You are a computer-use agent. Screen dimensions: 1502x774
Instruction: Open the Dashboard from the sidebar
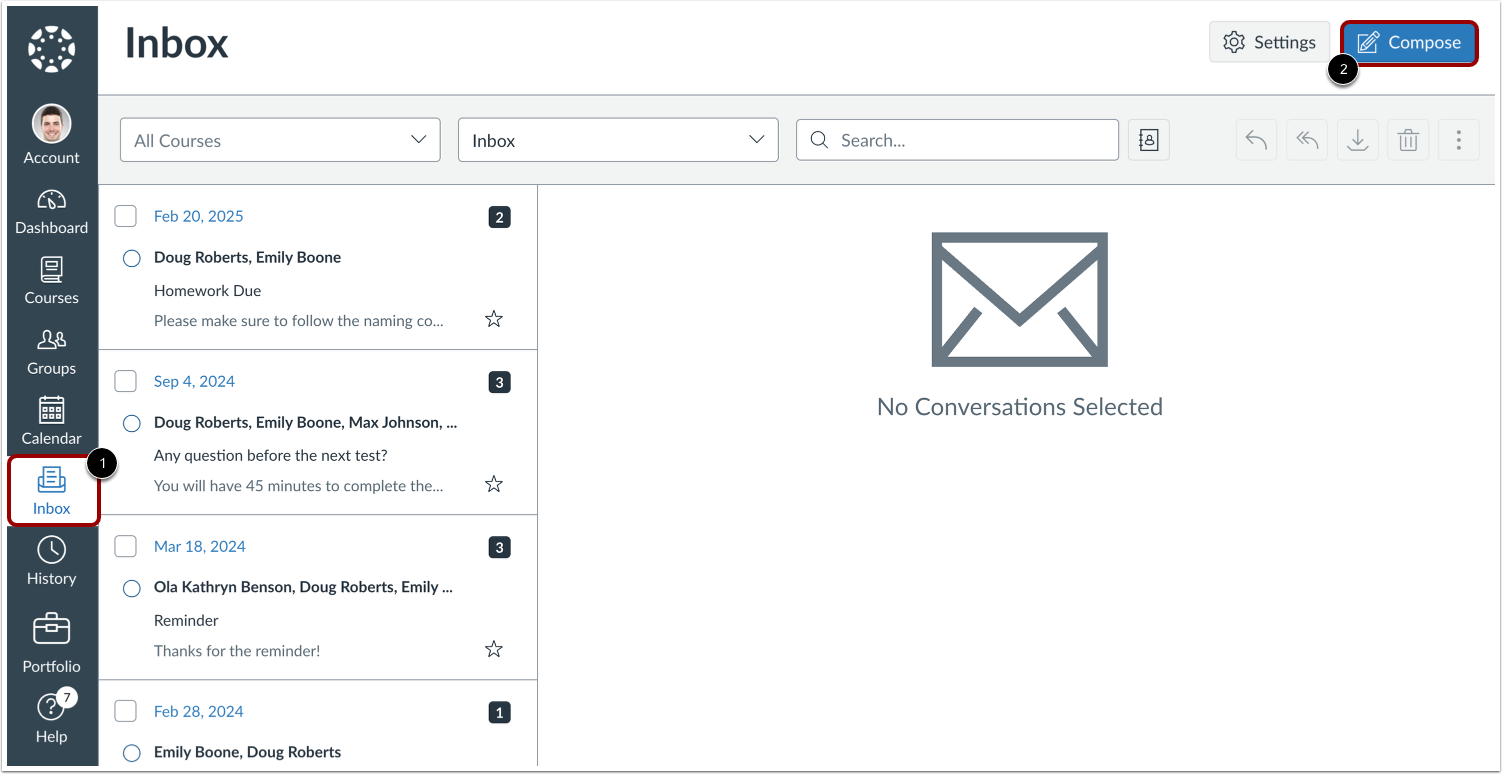point(51,212)
